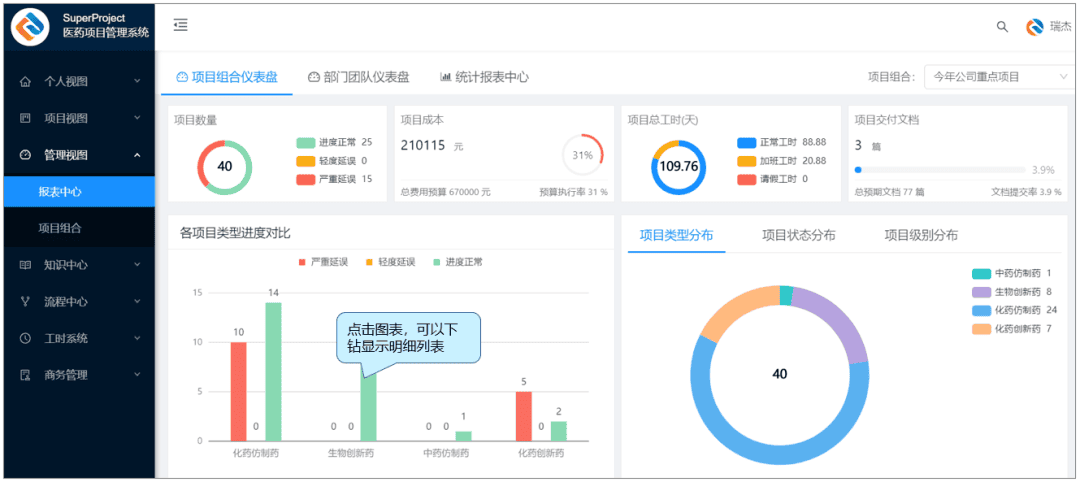Select 报表中心 in the sidebar
Screen dimensions: 1080x482
point(78,191)
